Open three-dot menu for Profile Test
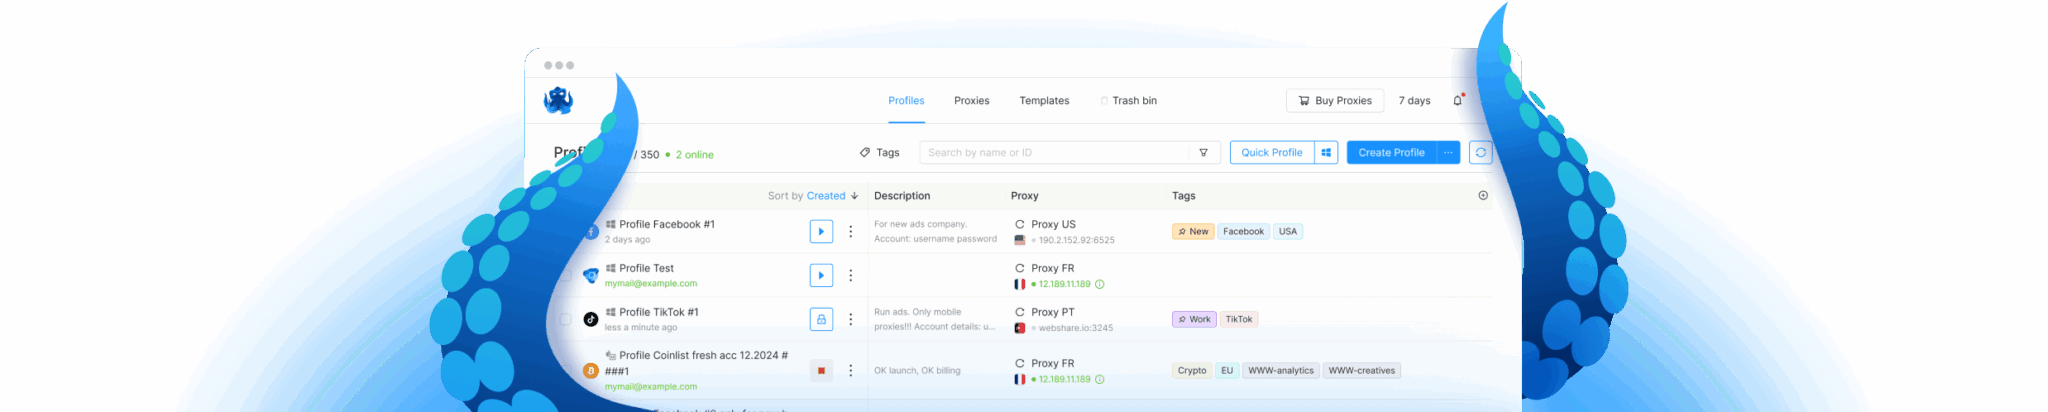Image resolution: width=2048 pixels, height=412 pixels. (851, 275)
